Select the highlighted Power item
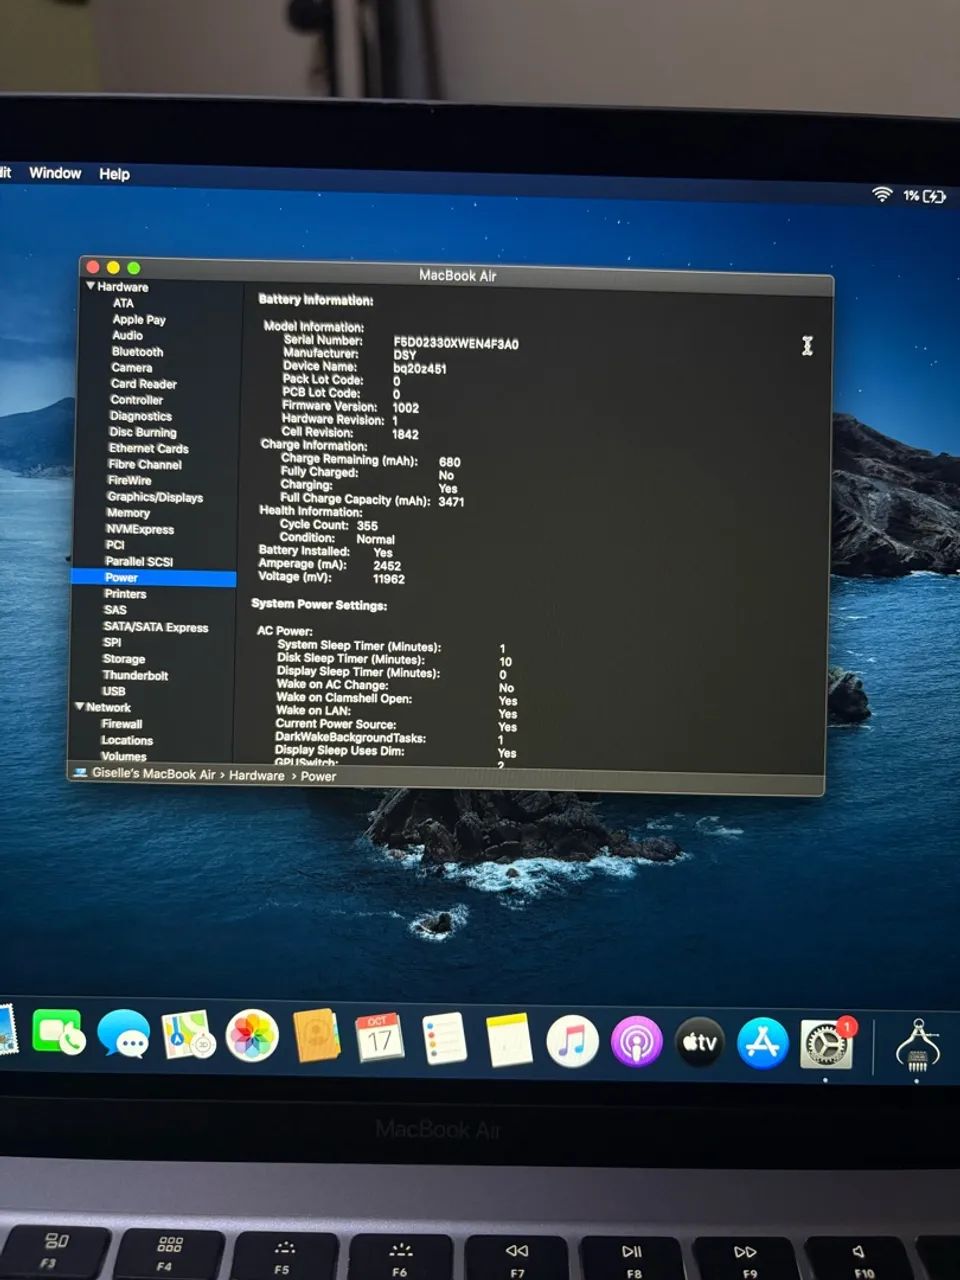This screenshot has height=1280, width=960. (x=154, y=578)
